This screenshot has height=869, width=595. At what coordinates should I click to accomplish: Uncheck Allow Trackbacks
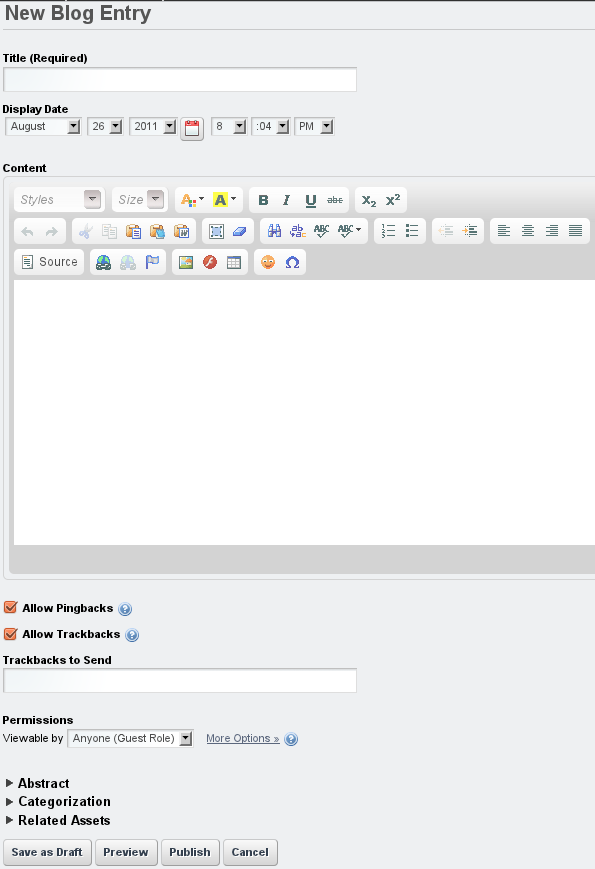tap(11, 633)
